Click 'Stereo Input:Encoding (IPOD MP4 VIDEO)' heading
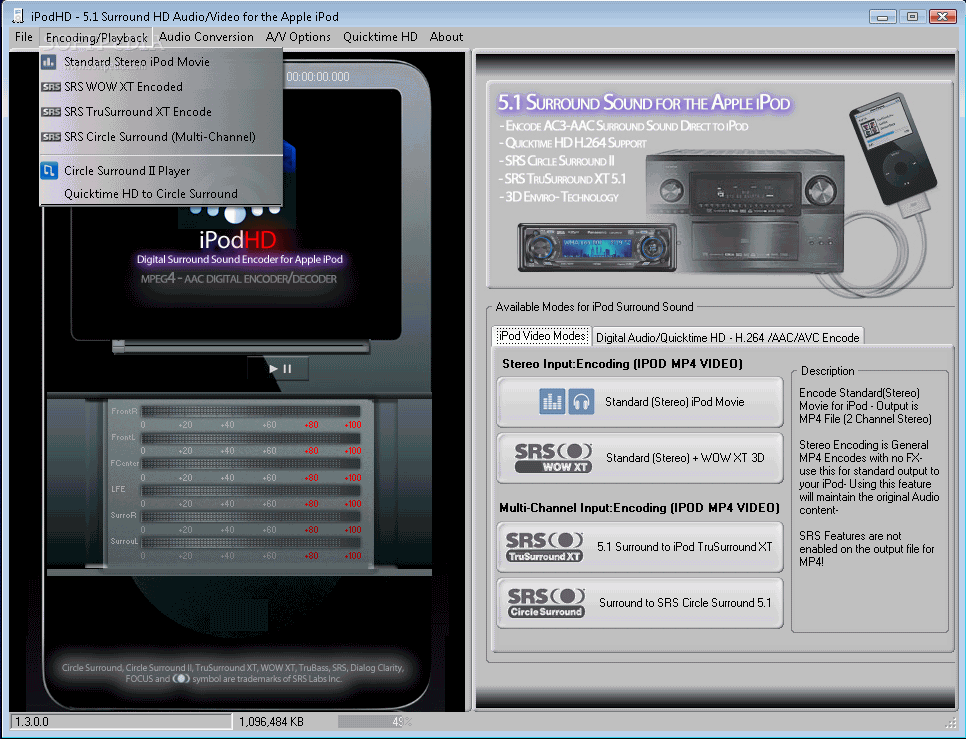Image resolution: width=966 pixels, height=739 pixels. click(622, 364)
